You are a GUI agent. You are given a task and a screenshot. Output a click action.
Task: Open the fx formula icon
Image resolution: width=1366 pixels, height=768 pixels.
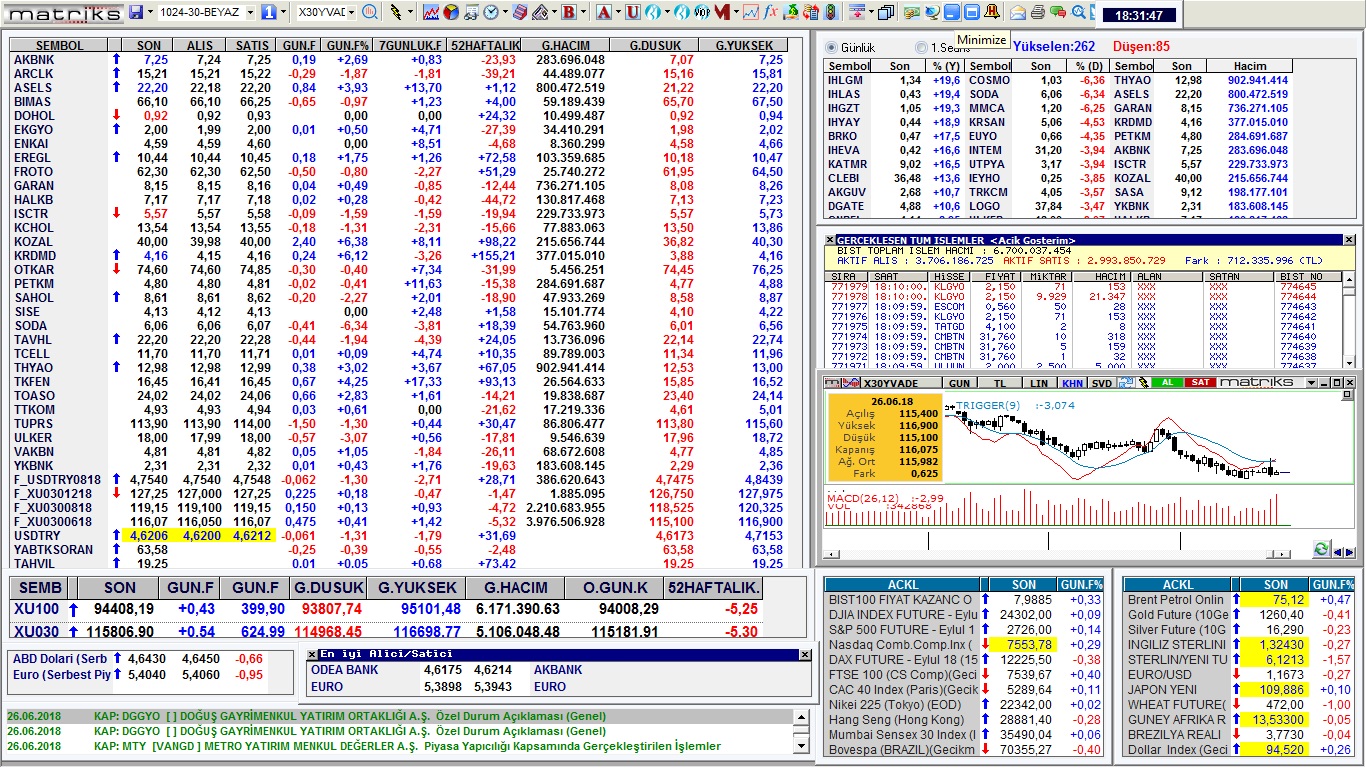point(771,12)
